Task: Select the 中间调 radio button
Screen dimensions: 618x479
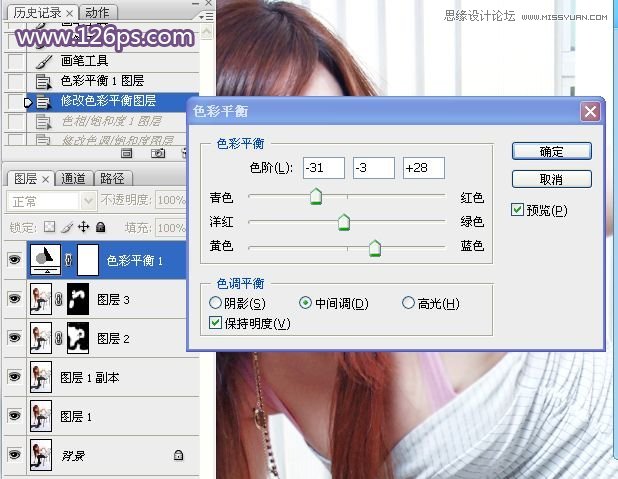Action: (305, 302)
